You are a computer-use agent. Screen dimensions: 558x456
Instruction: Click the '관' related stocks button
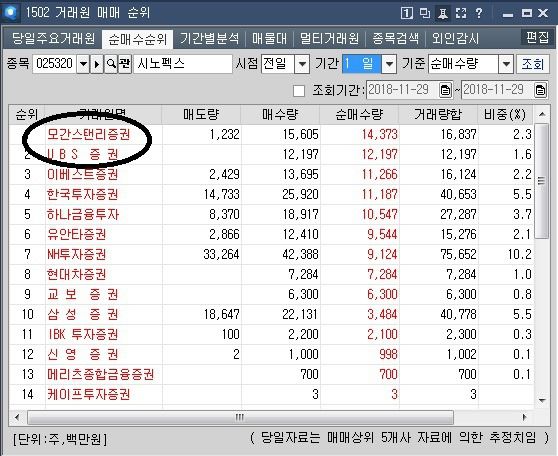pyautogui.click(x=125, y=64)
